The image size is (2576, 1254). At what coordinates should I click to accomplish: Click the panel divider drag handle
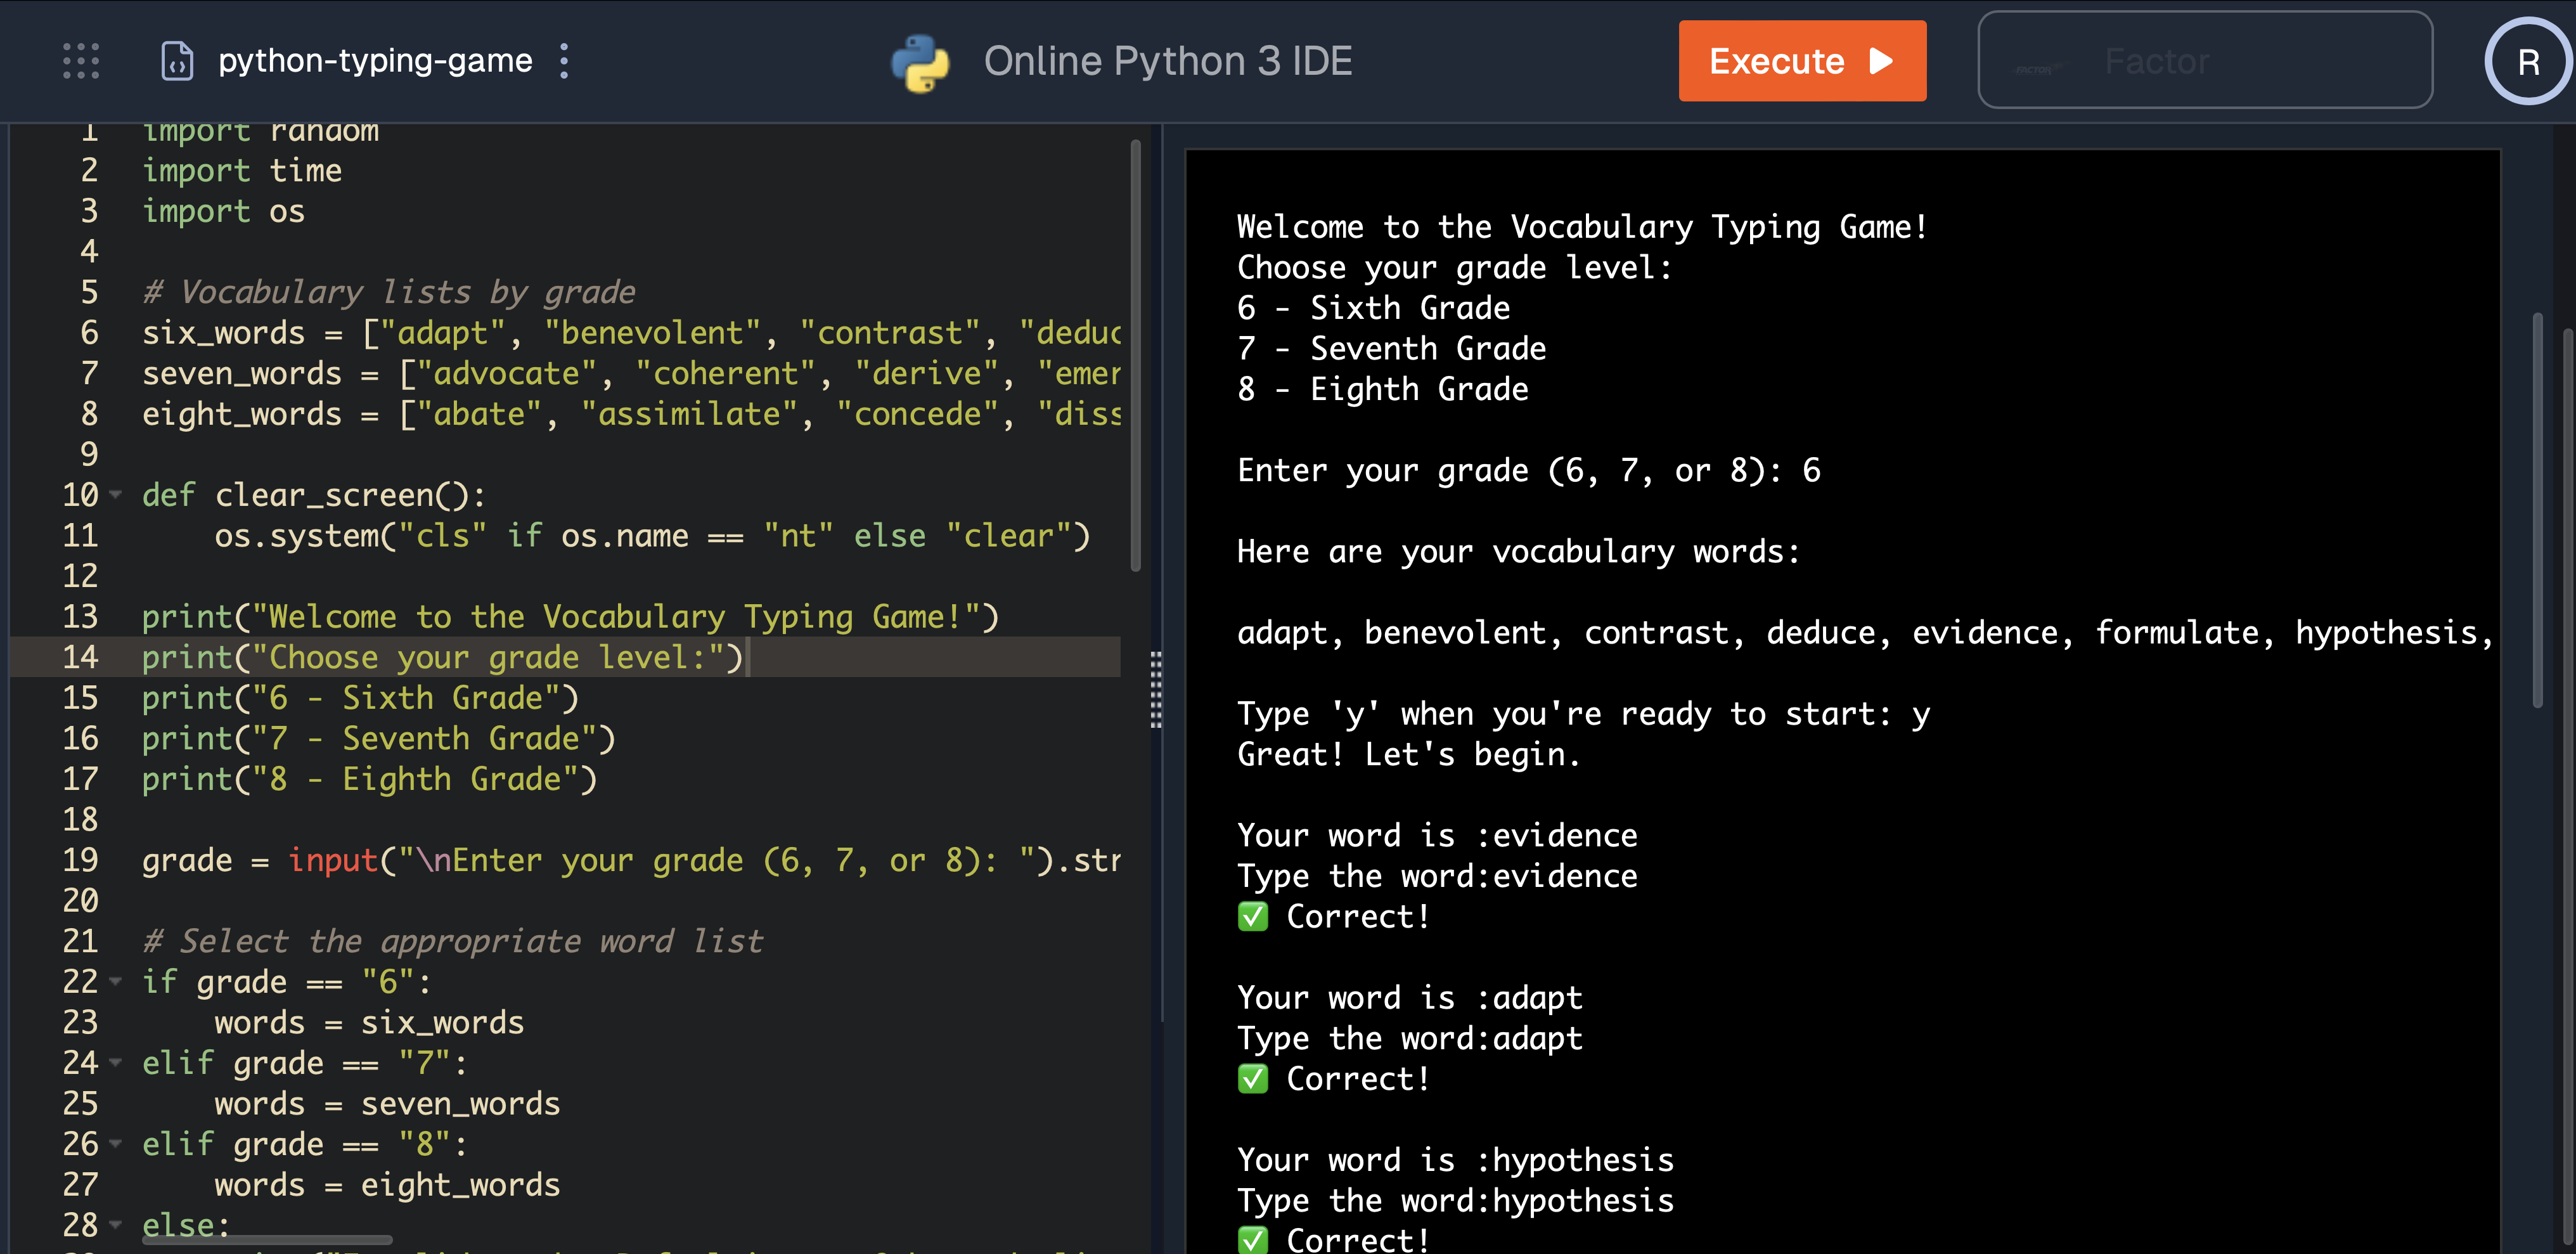pyautogui.click(x=1156, y=689)
